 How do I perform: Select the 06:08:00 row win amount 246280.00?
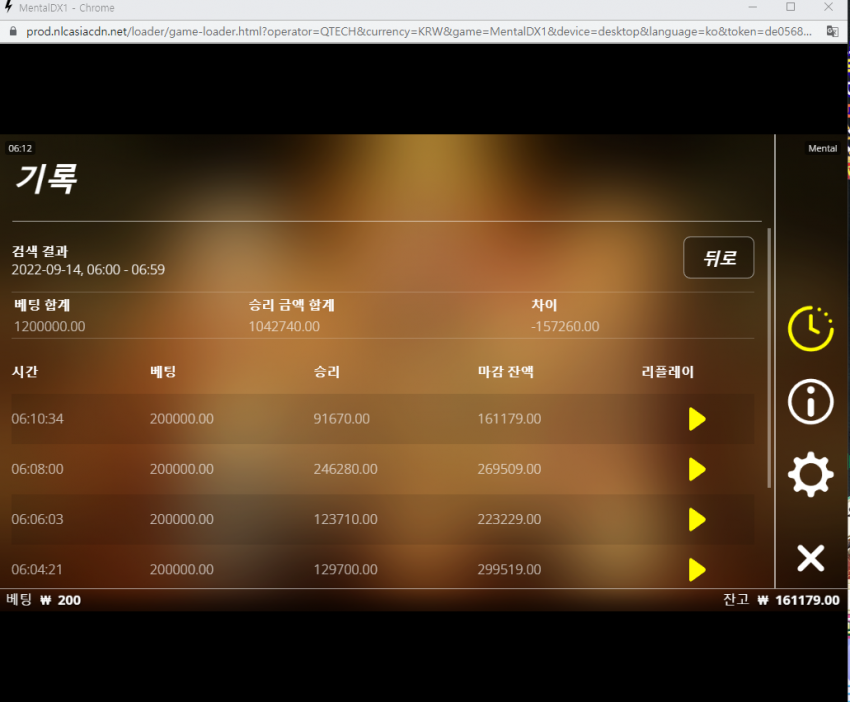click(345, 469)
